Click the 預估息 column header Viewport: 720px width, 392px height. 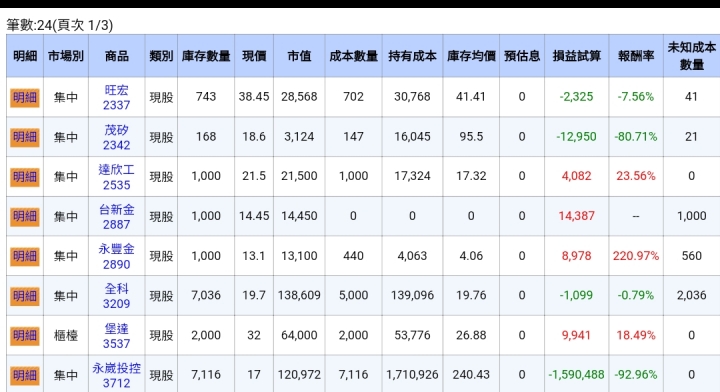coord(522,56)
